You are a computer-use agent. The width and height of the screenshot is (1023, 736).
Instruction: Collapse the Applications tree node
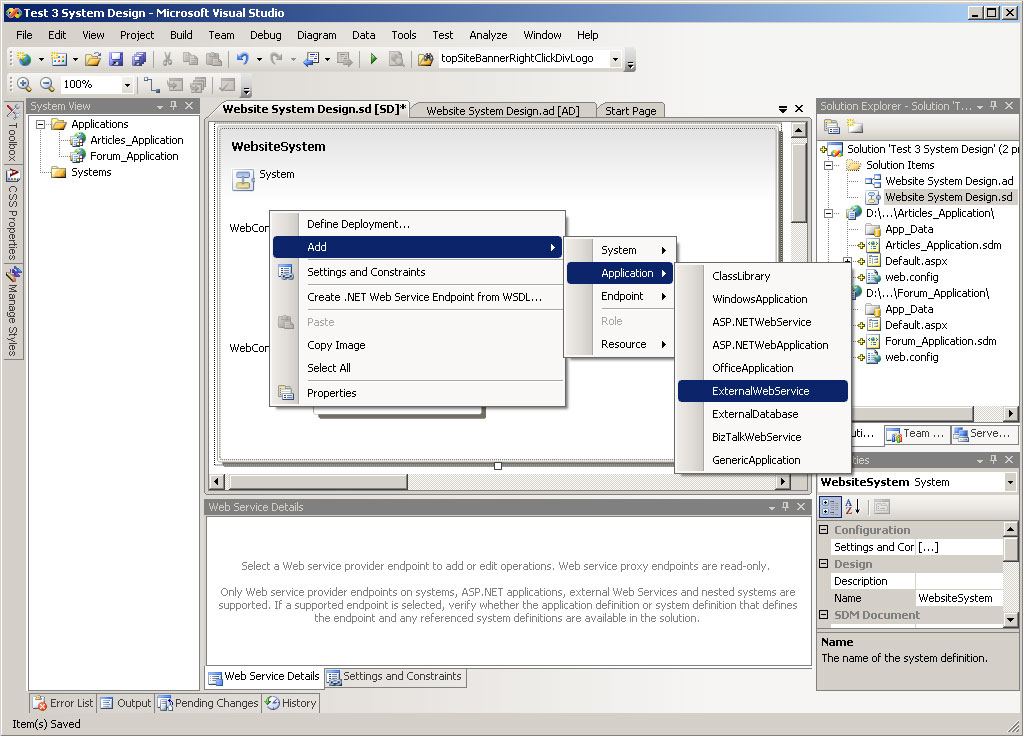pos(40,124)
